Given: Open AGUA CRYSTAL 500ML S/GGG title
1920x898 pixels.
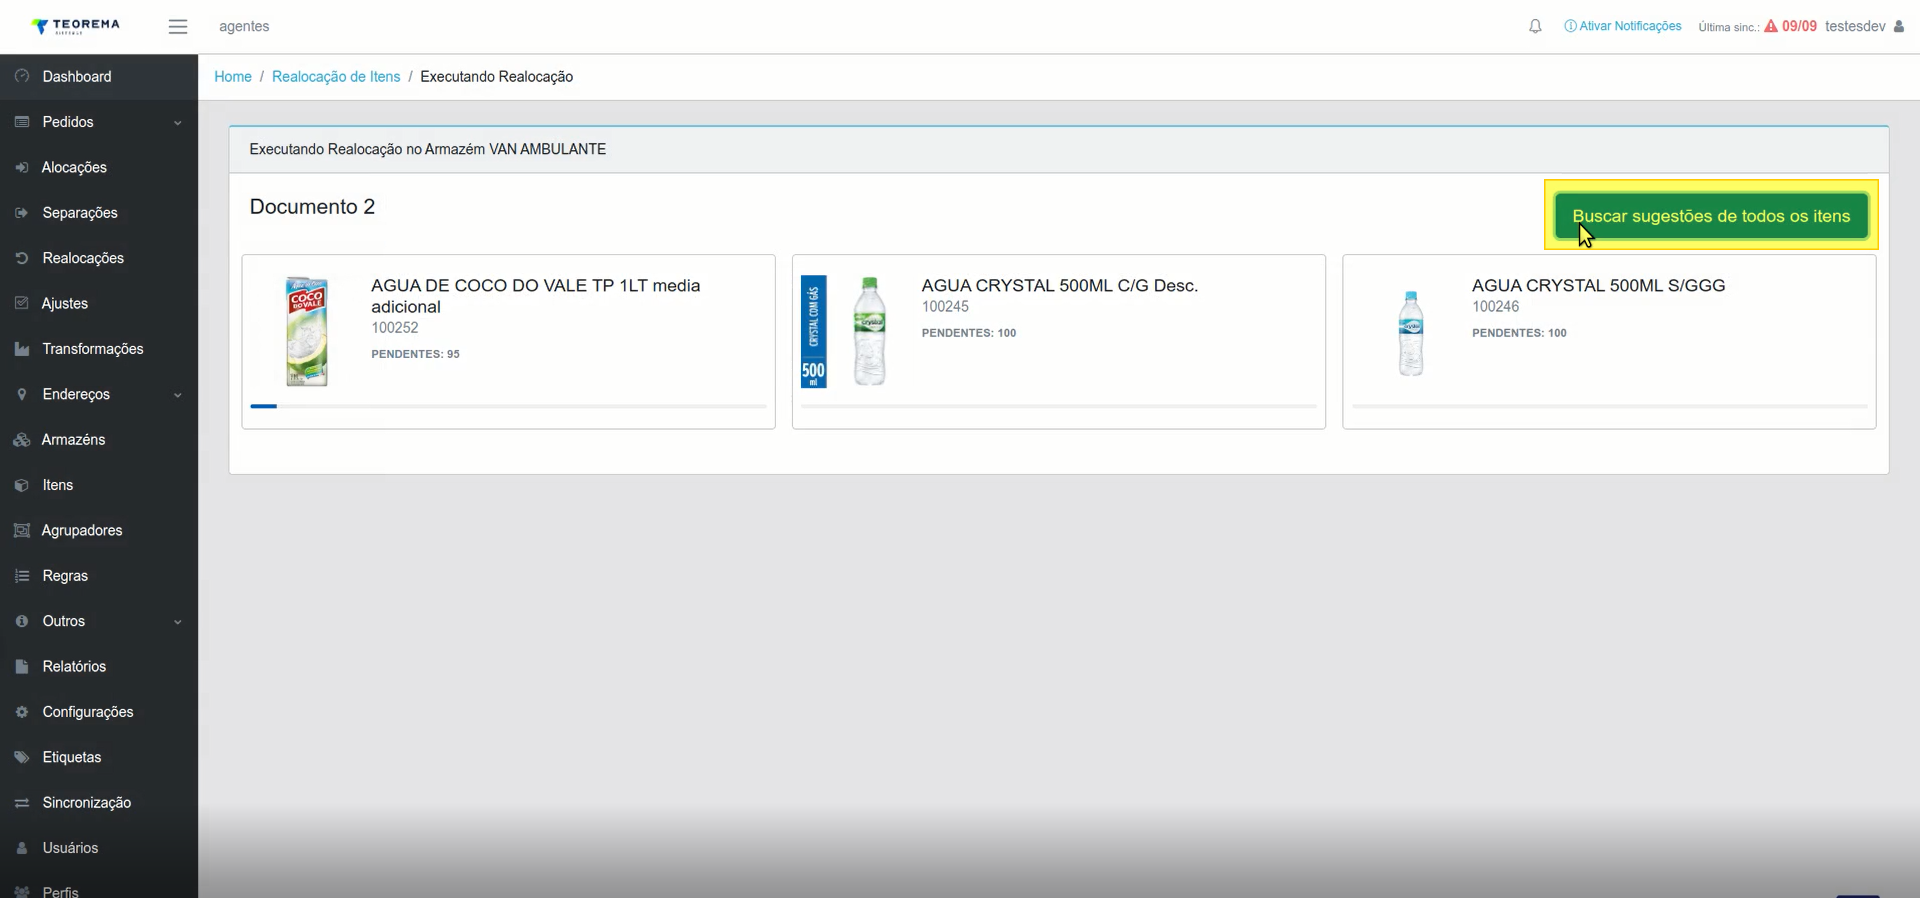Looking at the screenshot, I should tap(1599, 286).
